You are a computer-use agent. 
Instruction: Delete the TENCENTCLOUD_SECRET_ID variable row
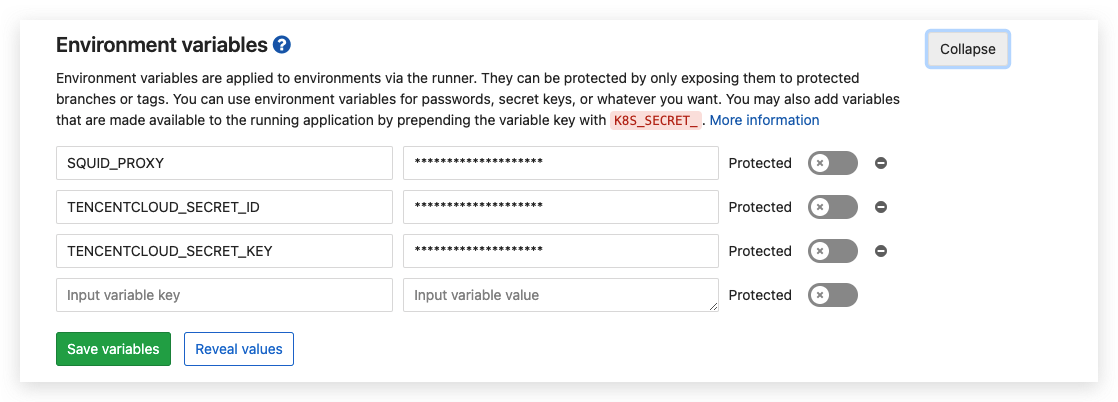coord(881,207)
